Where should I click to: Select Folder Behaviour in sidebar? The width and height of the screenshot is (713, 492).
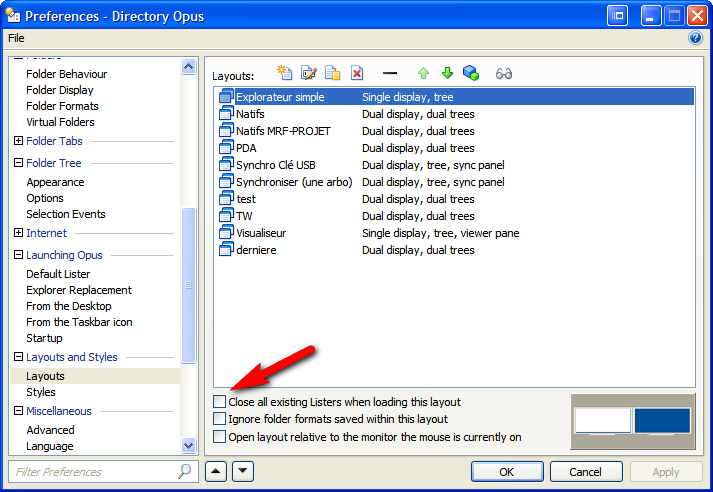(66, 74)
